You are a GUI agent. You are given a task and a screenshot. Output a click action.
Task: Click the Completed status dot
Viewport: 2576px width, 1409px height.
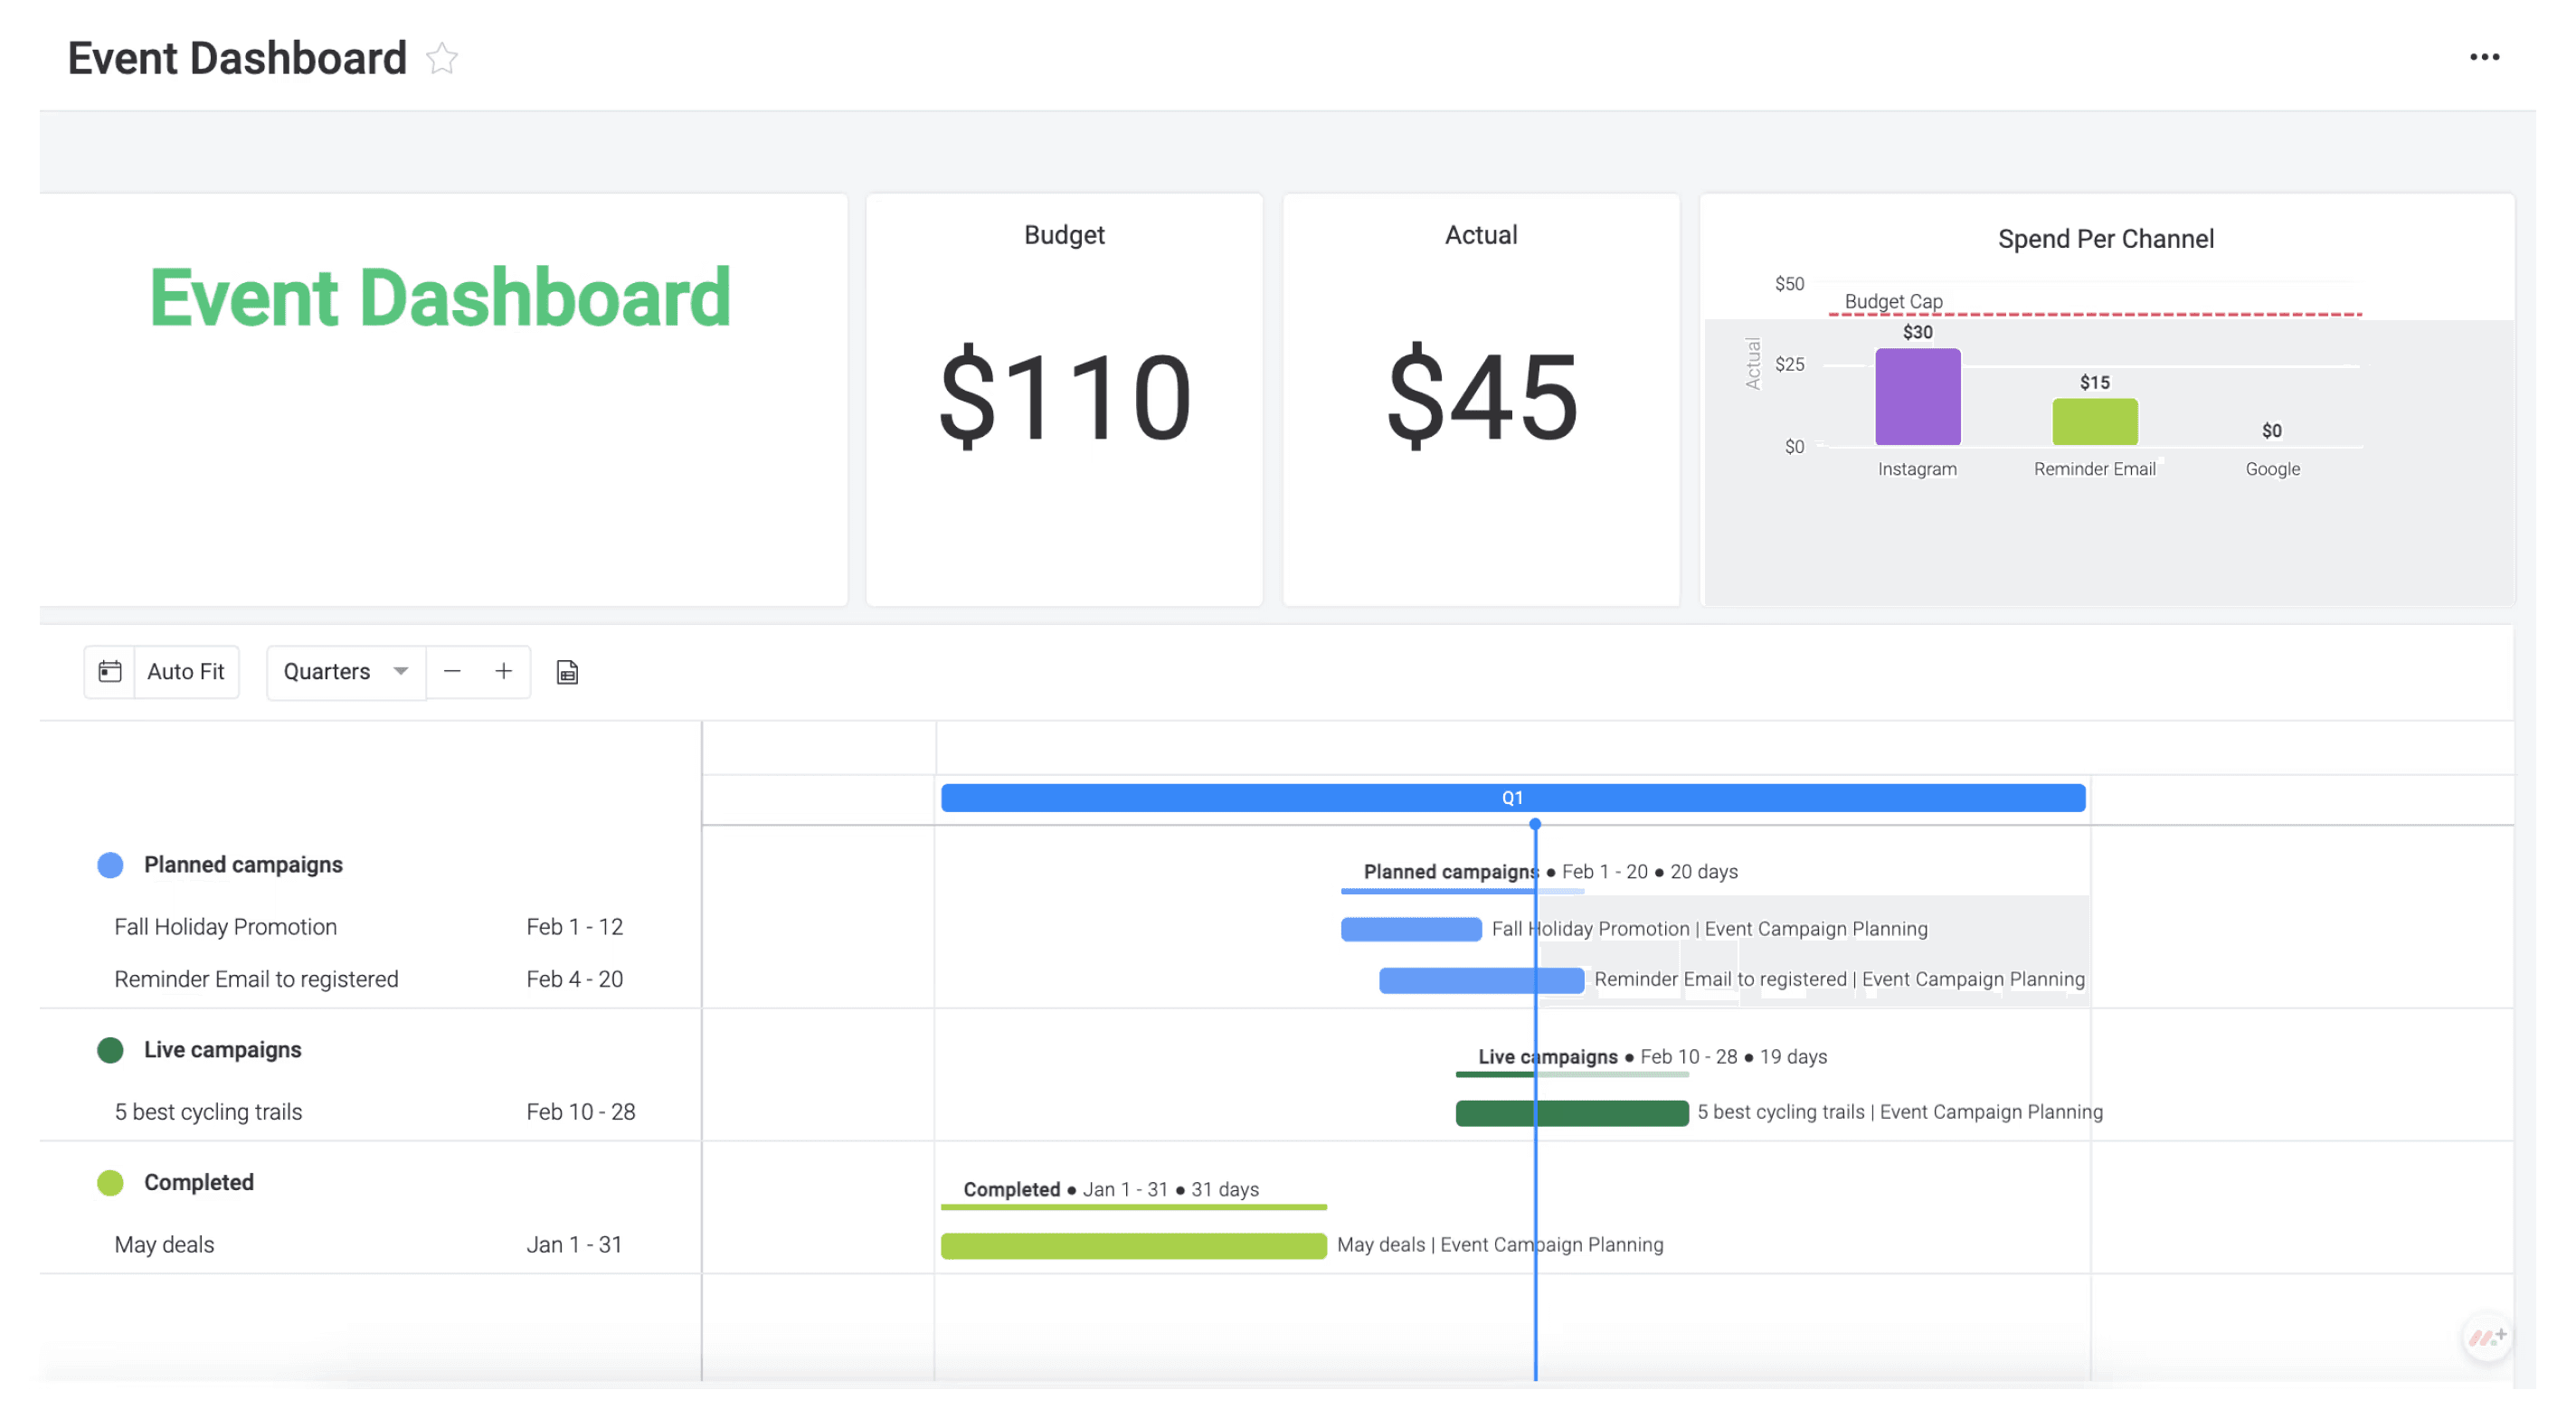pyautogui.click(x=109, y=1182)
